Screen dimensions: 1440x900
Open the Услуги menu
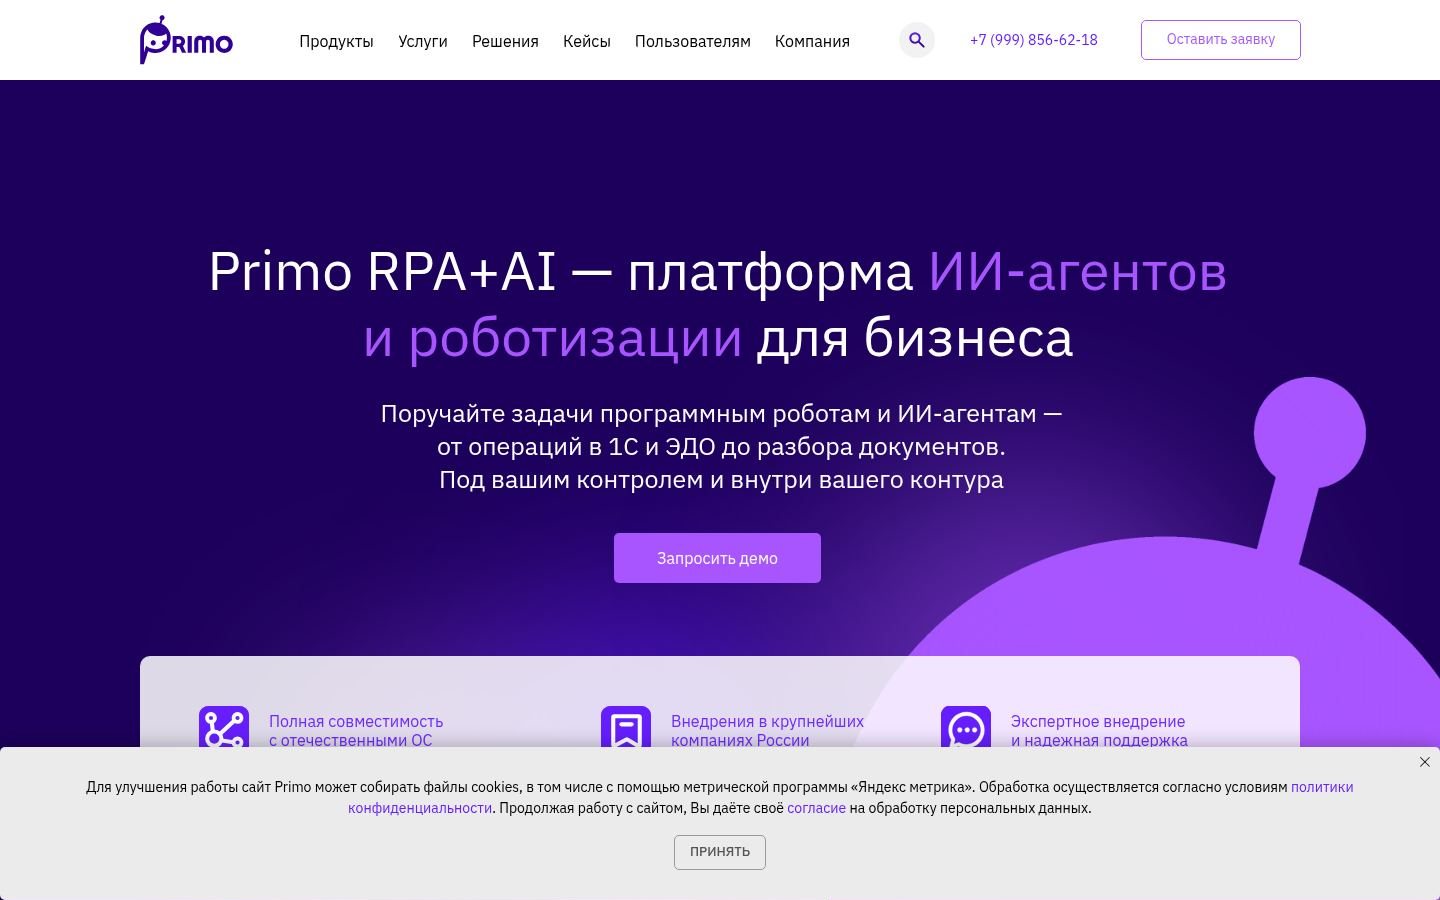click(x=423, y=41)
